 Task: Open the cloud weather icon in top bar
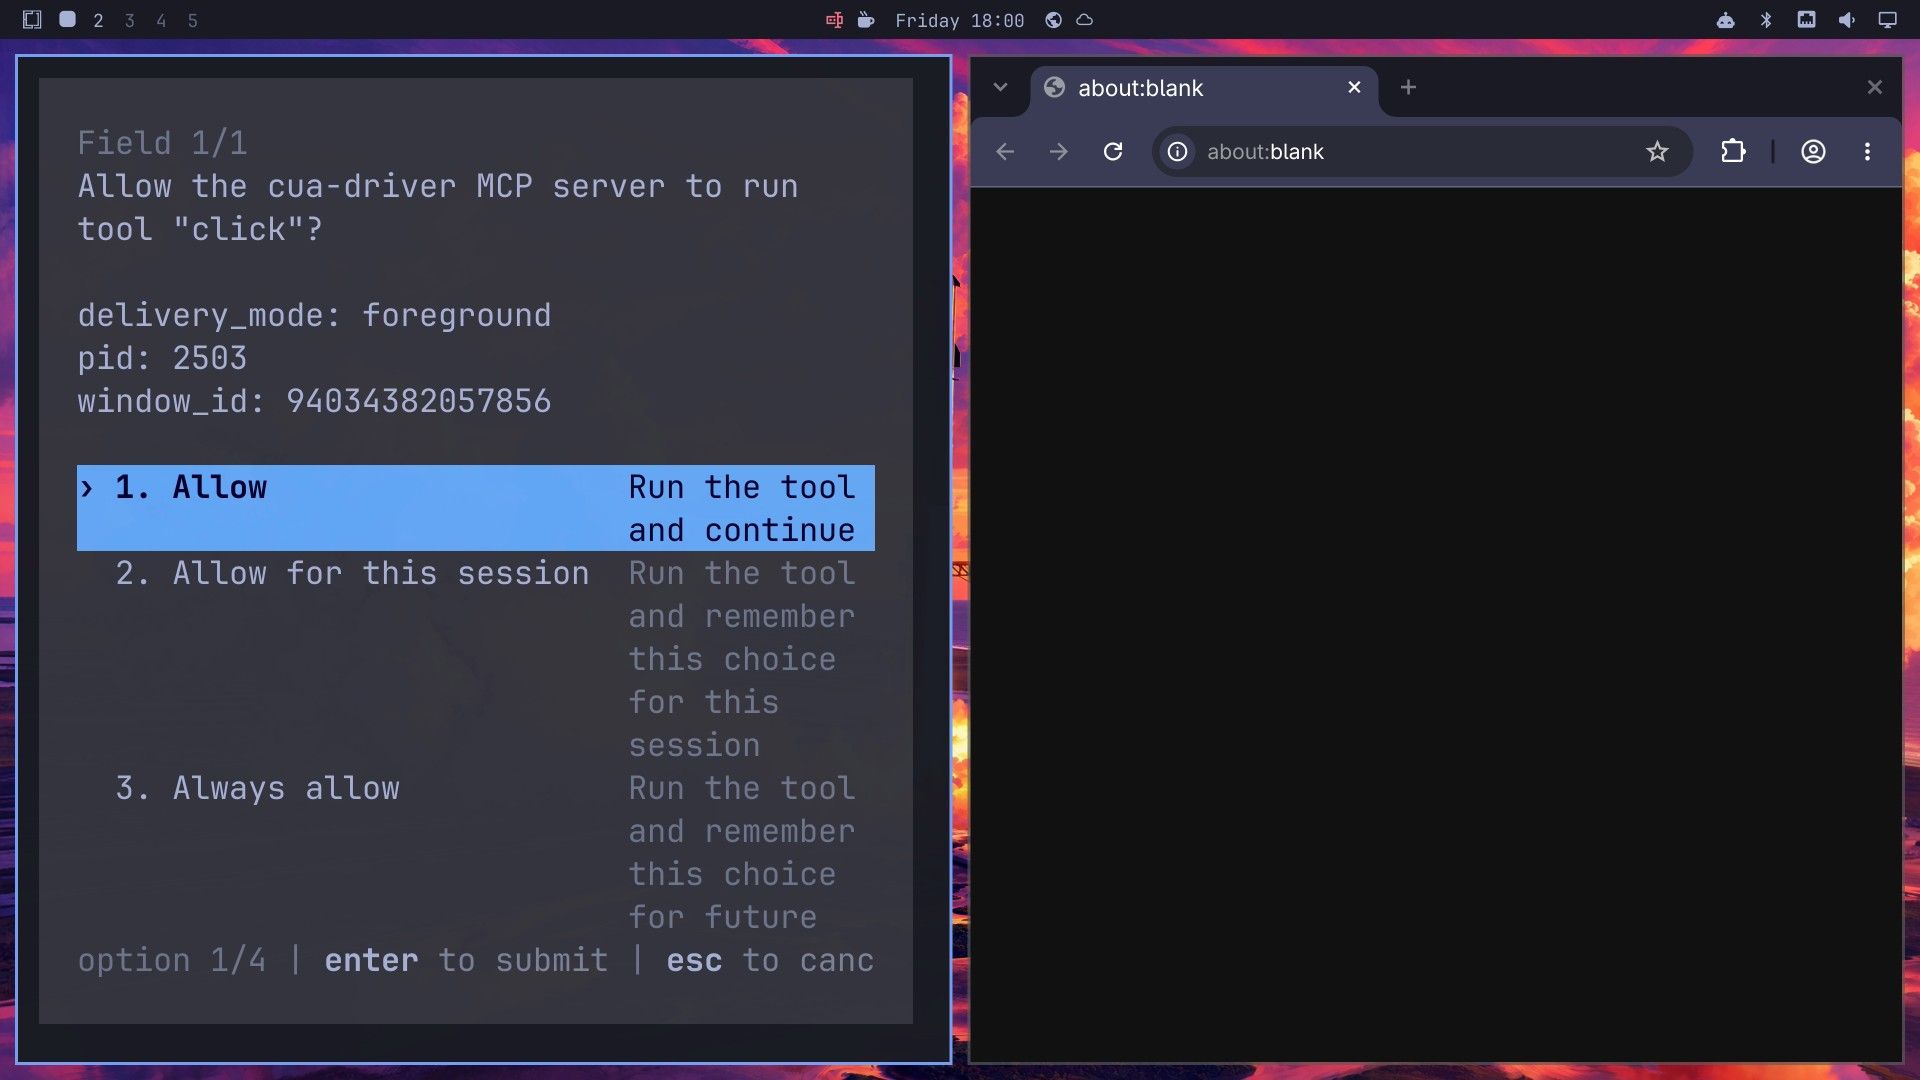tap(1085, 20)
